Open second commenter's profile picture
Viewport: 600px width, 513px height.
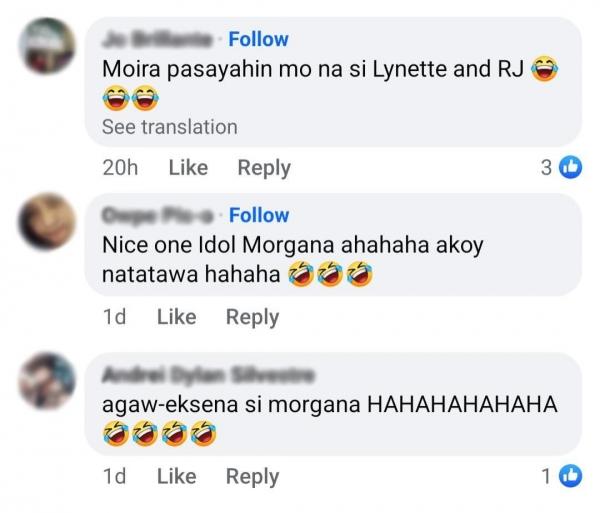click(x=47, y=222)
